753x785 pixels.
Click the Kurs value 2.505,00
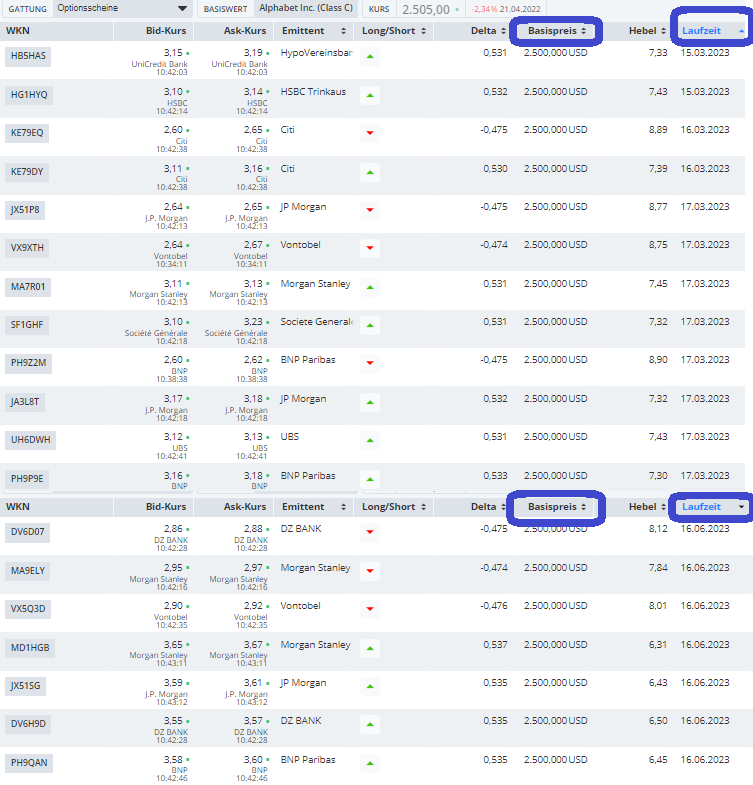coord(426,10)
